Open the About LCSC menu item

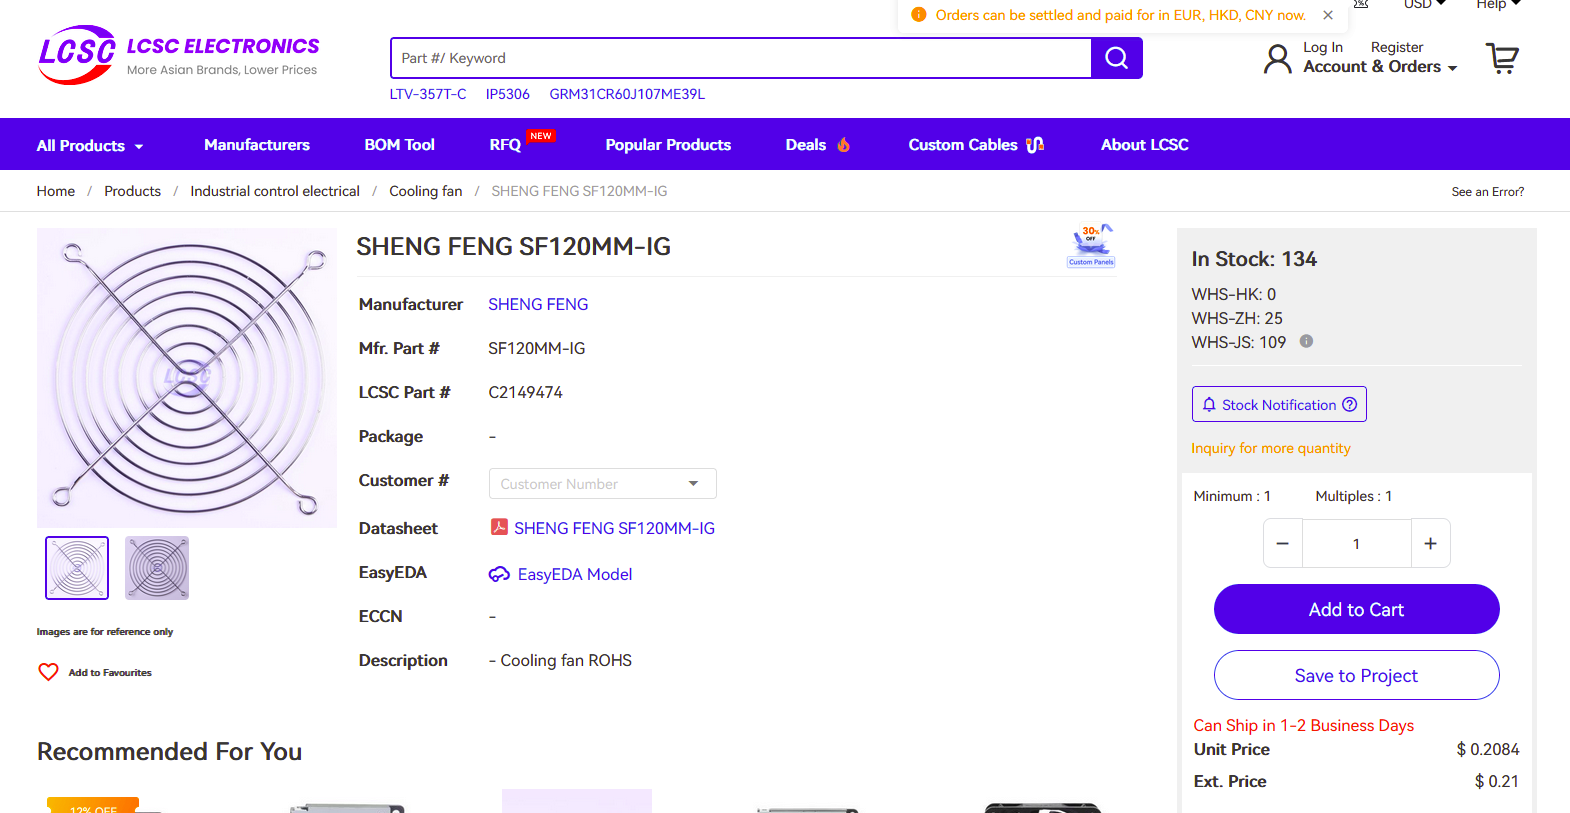1145,145
